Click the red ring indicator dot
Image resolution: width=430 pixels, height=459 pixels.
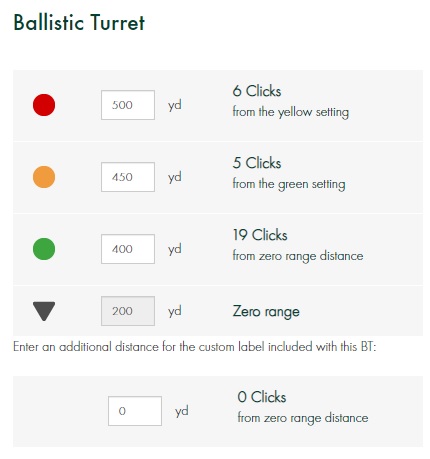click(x=44, y=105)
